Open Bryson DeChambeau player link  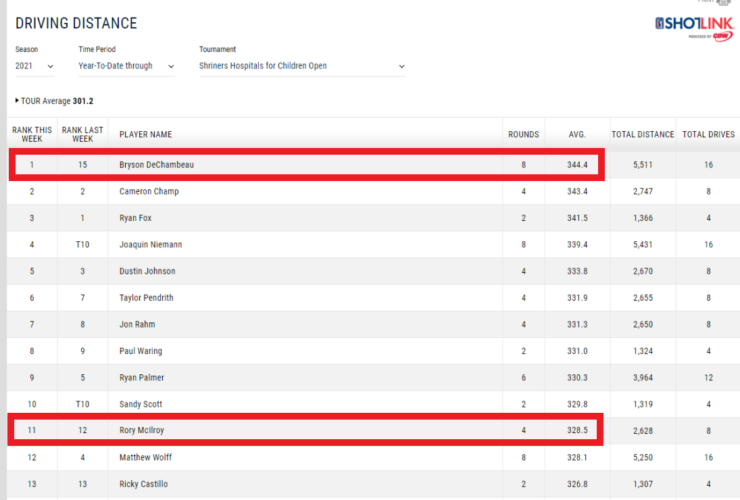pyautogui.click(x=156, y=165)
